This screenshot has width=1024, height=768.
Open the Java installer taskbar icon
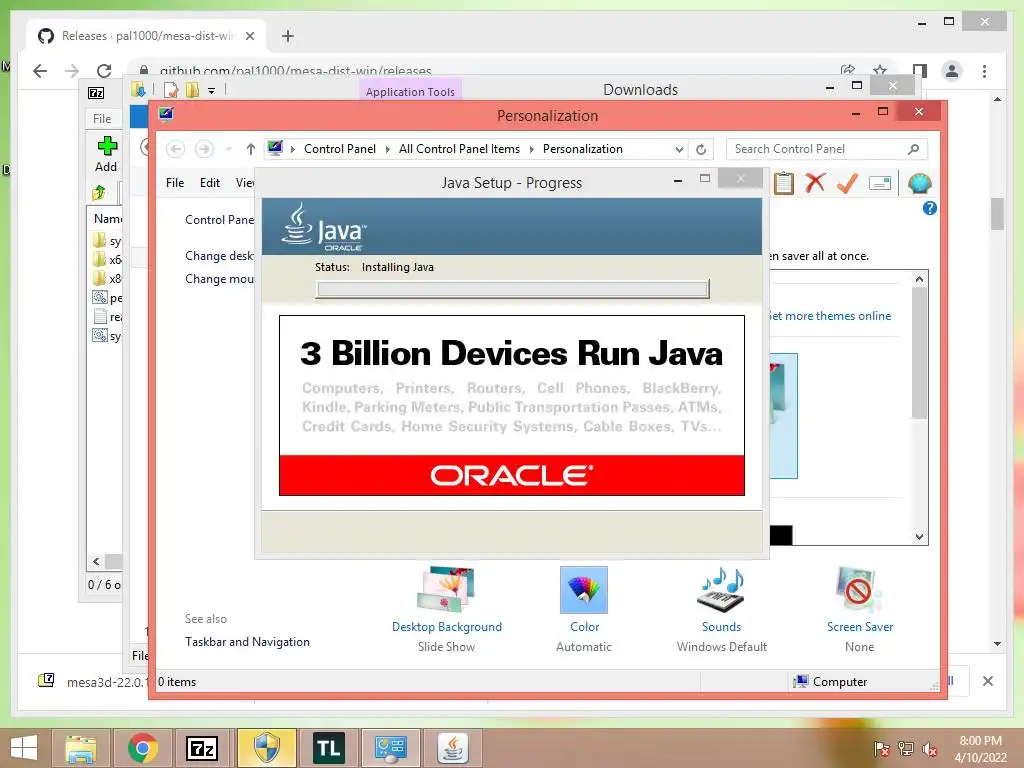tap(453, 748)
